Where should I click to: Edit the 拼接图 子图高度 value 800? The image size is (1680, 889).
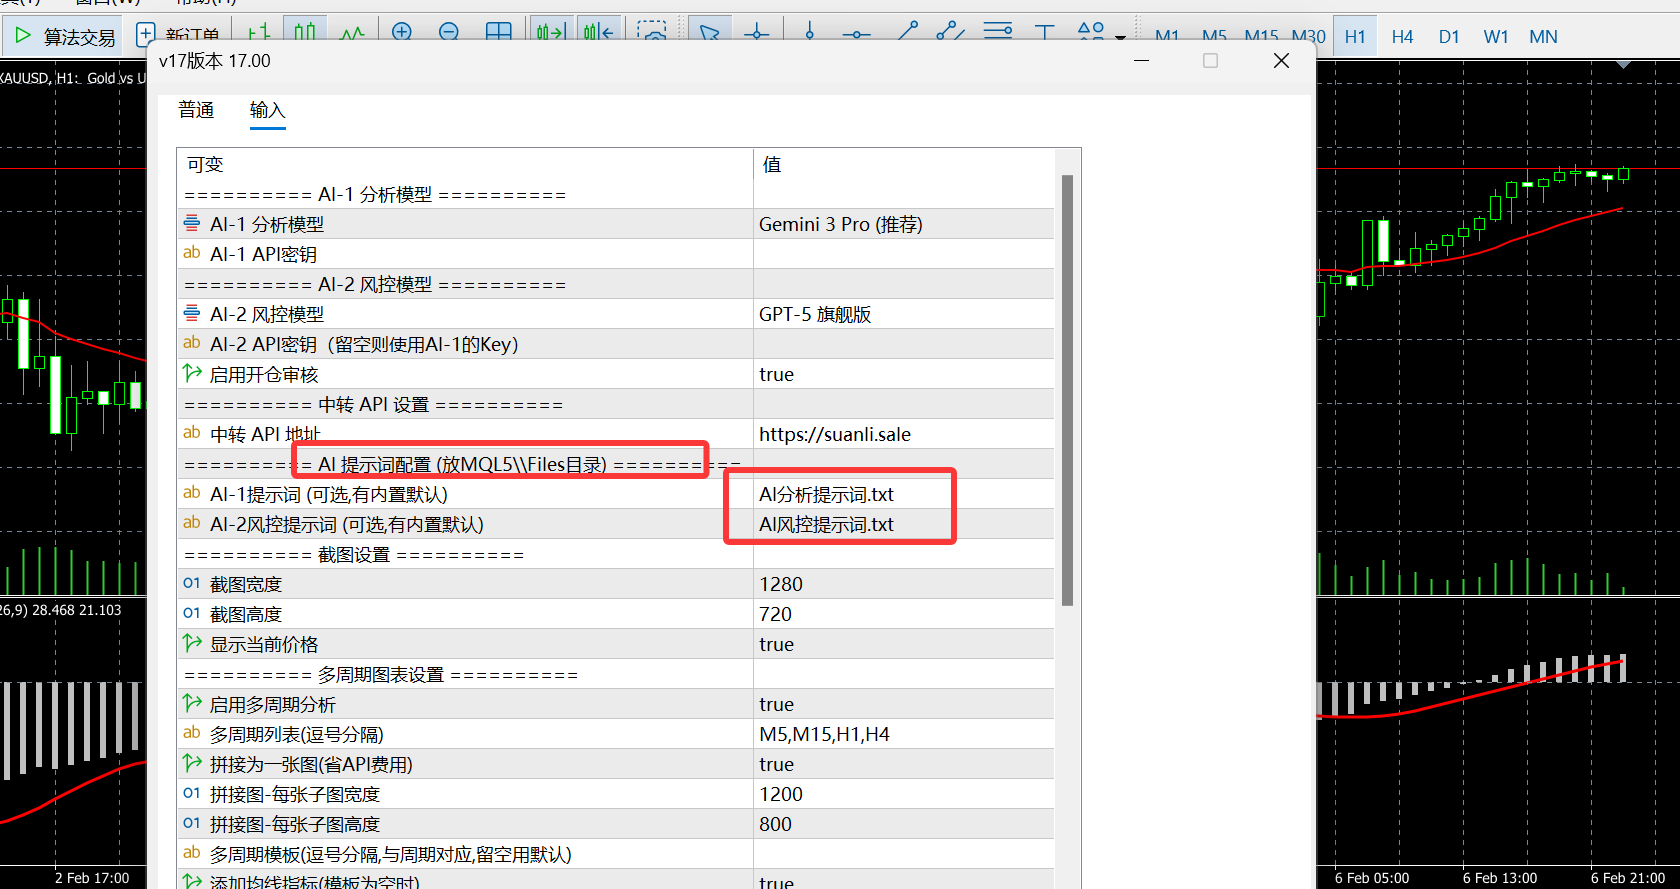click(904, 824)
